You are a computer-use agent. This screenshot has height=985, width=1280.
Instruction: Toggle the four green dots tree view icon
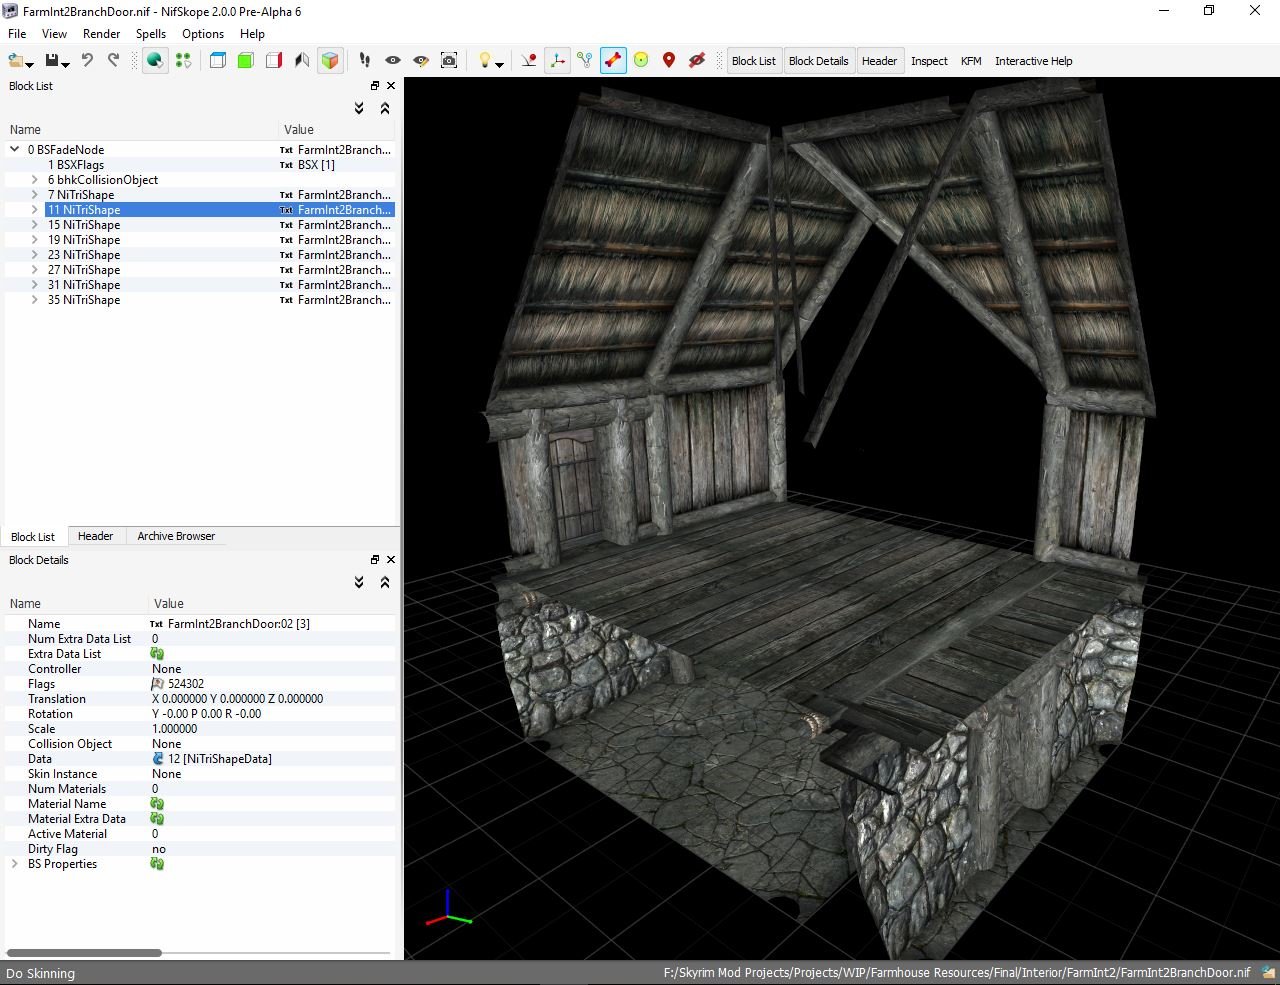[183, 61]
